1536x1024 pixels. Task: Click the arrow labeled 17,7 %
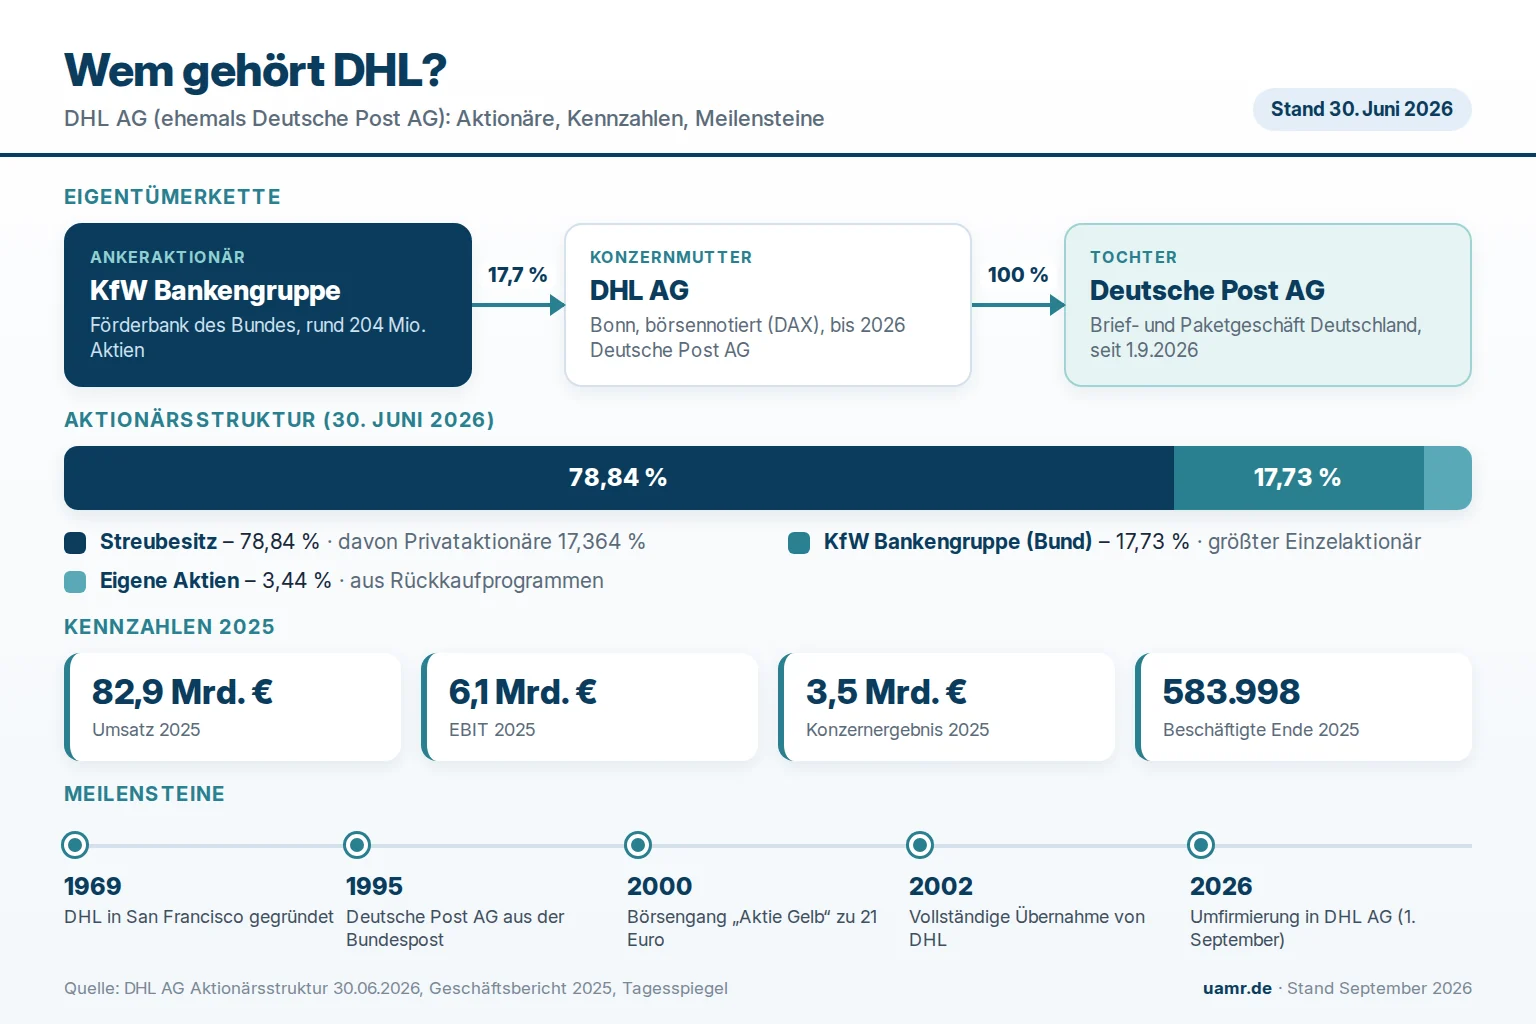[518, 305]
